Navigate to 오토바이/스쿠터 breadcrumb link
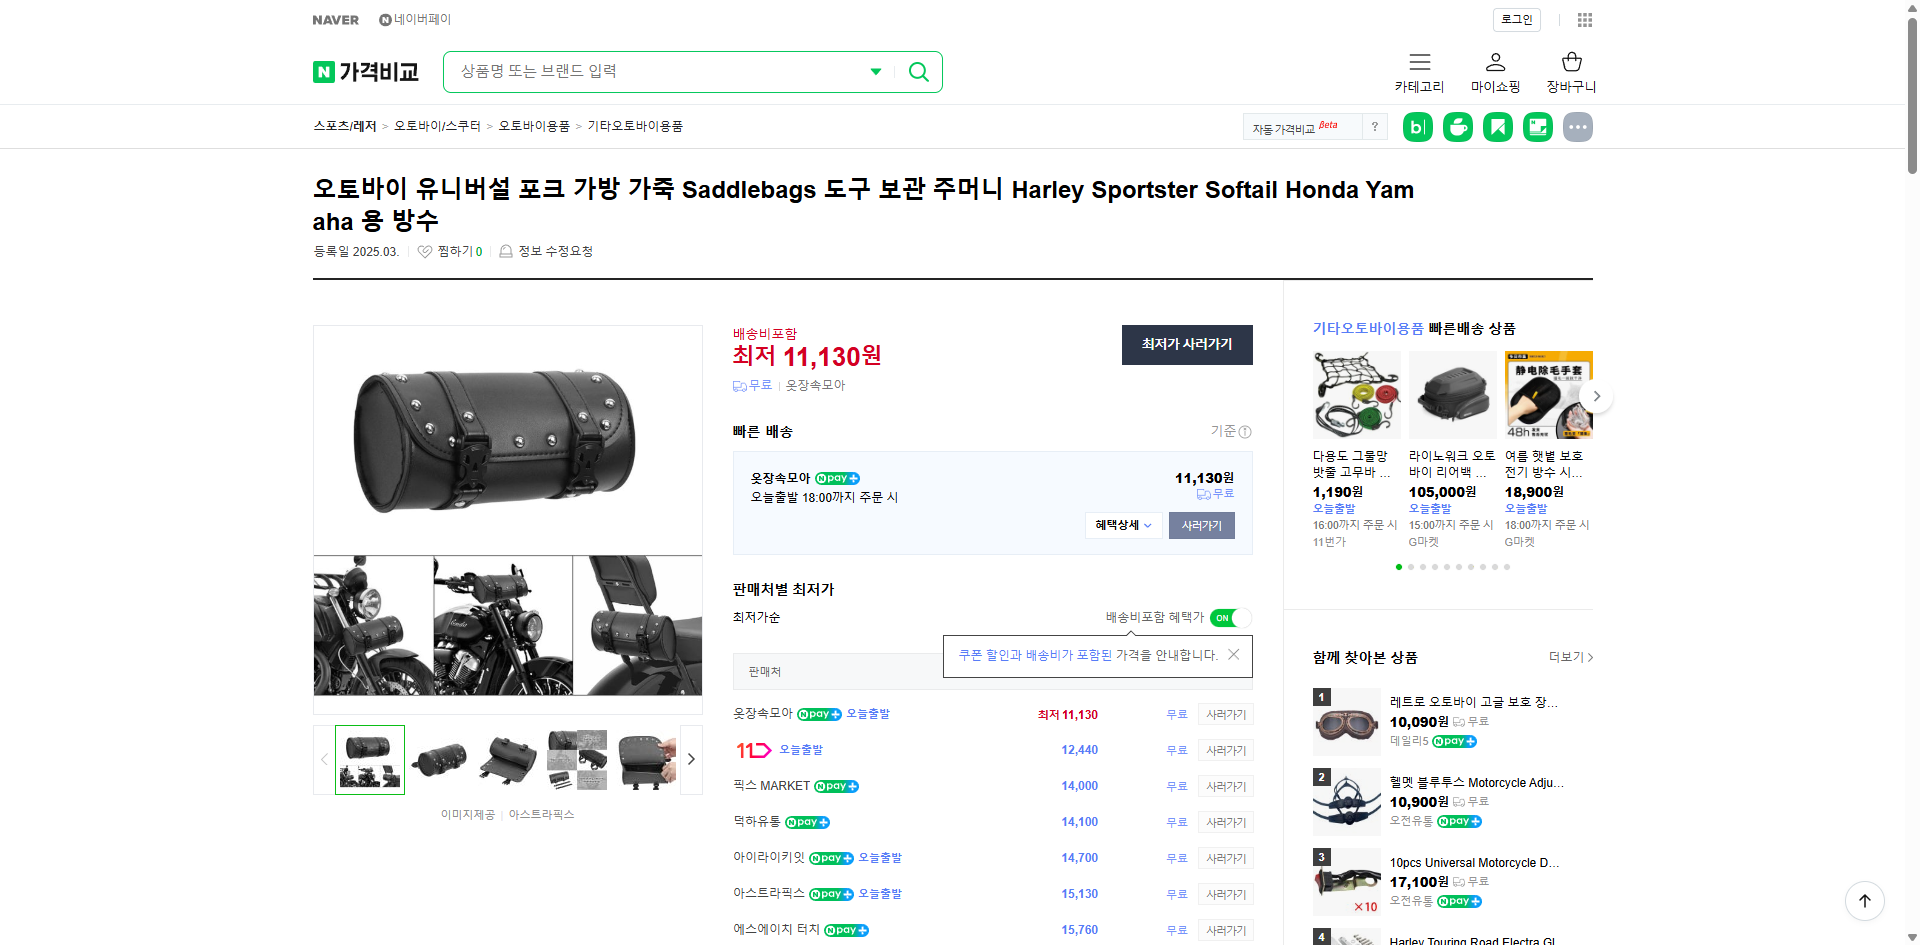Screen dimensions: 1920x945 point(436,126)
